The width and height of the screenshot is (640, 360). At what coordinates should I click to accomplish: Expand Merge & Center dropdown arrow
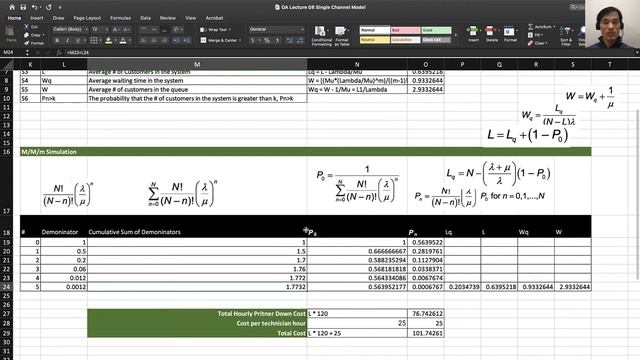click(240, 40)
